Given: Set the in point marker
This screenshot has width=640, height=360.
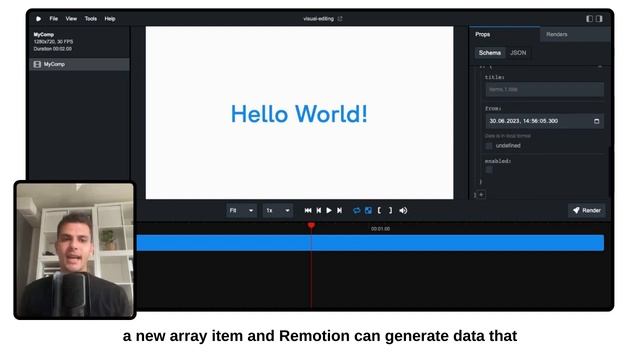Looking at the screenshot, I should point(379,211).
